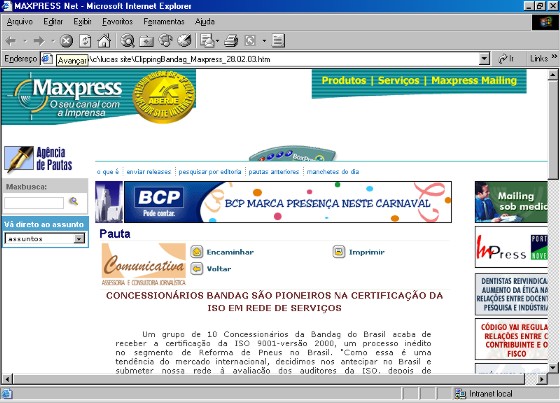Open the Mail toolbar icon
Screen dimensions: 560x403
click(207, 40)
